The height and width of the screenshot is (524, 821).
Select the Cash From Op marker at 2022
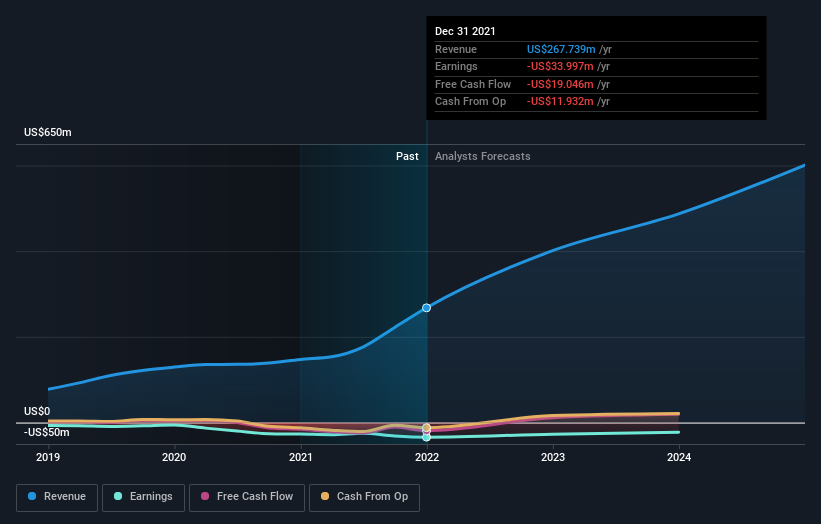pyautogui.click(x=427, y=428)
